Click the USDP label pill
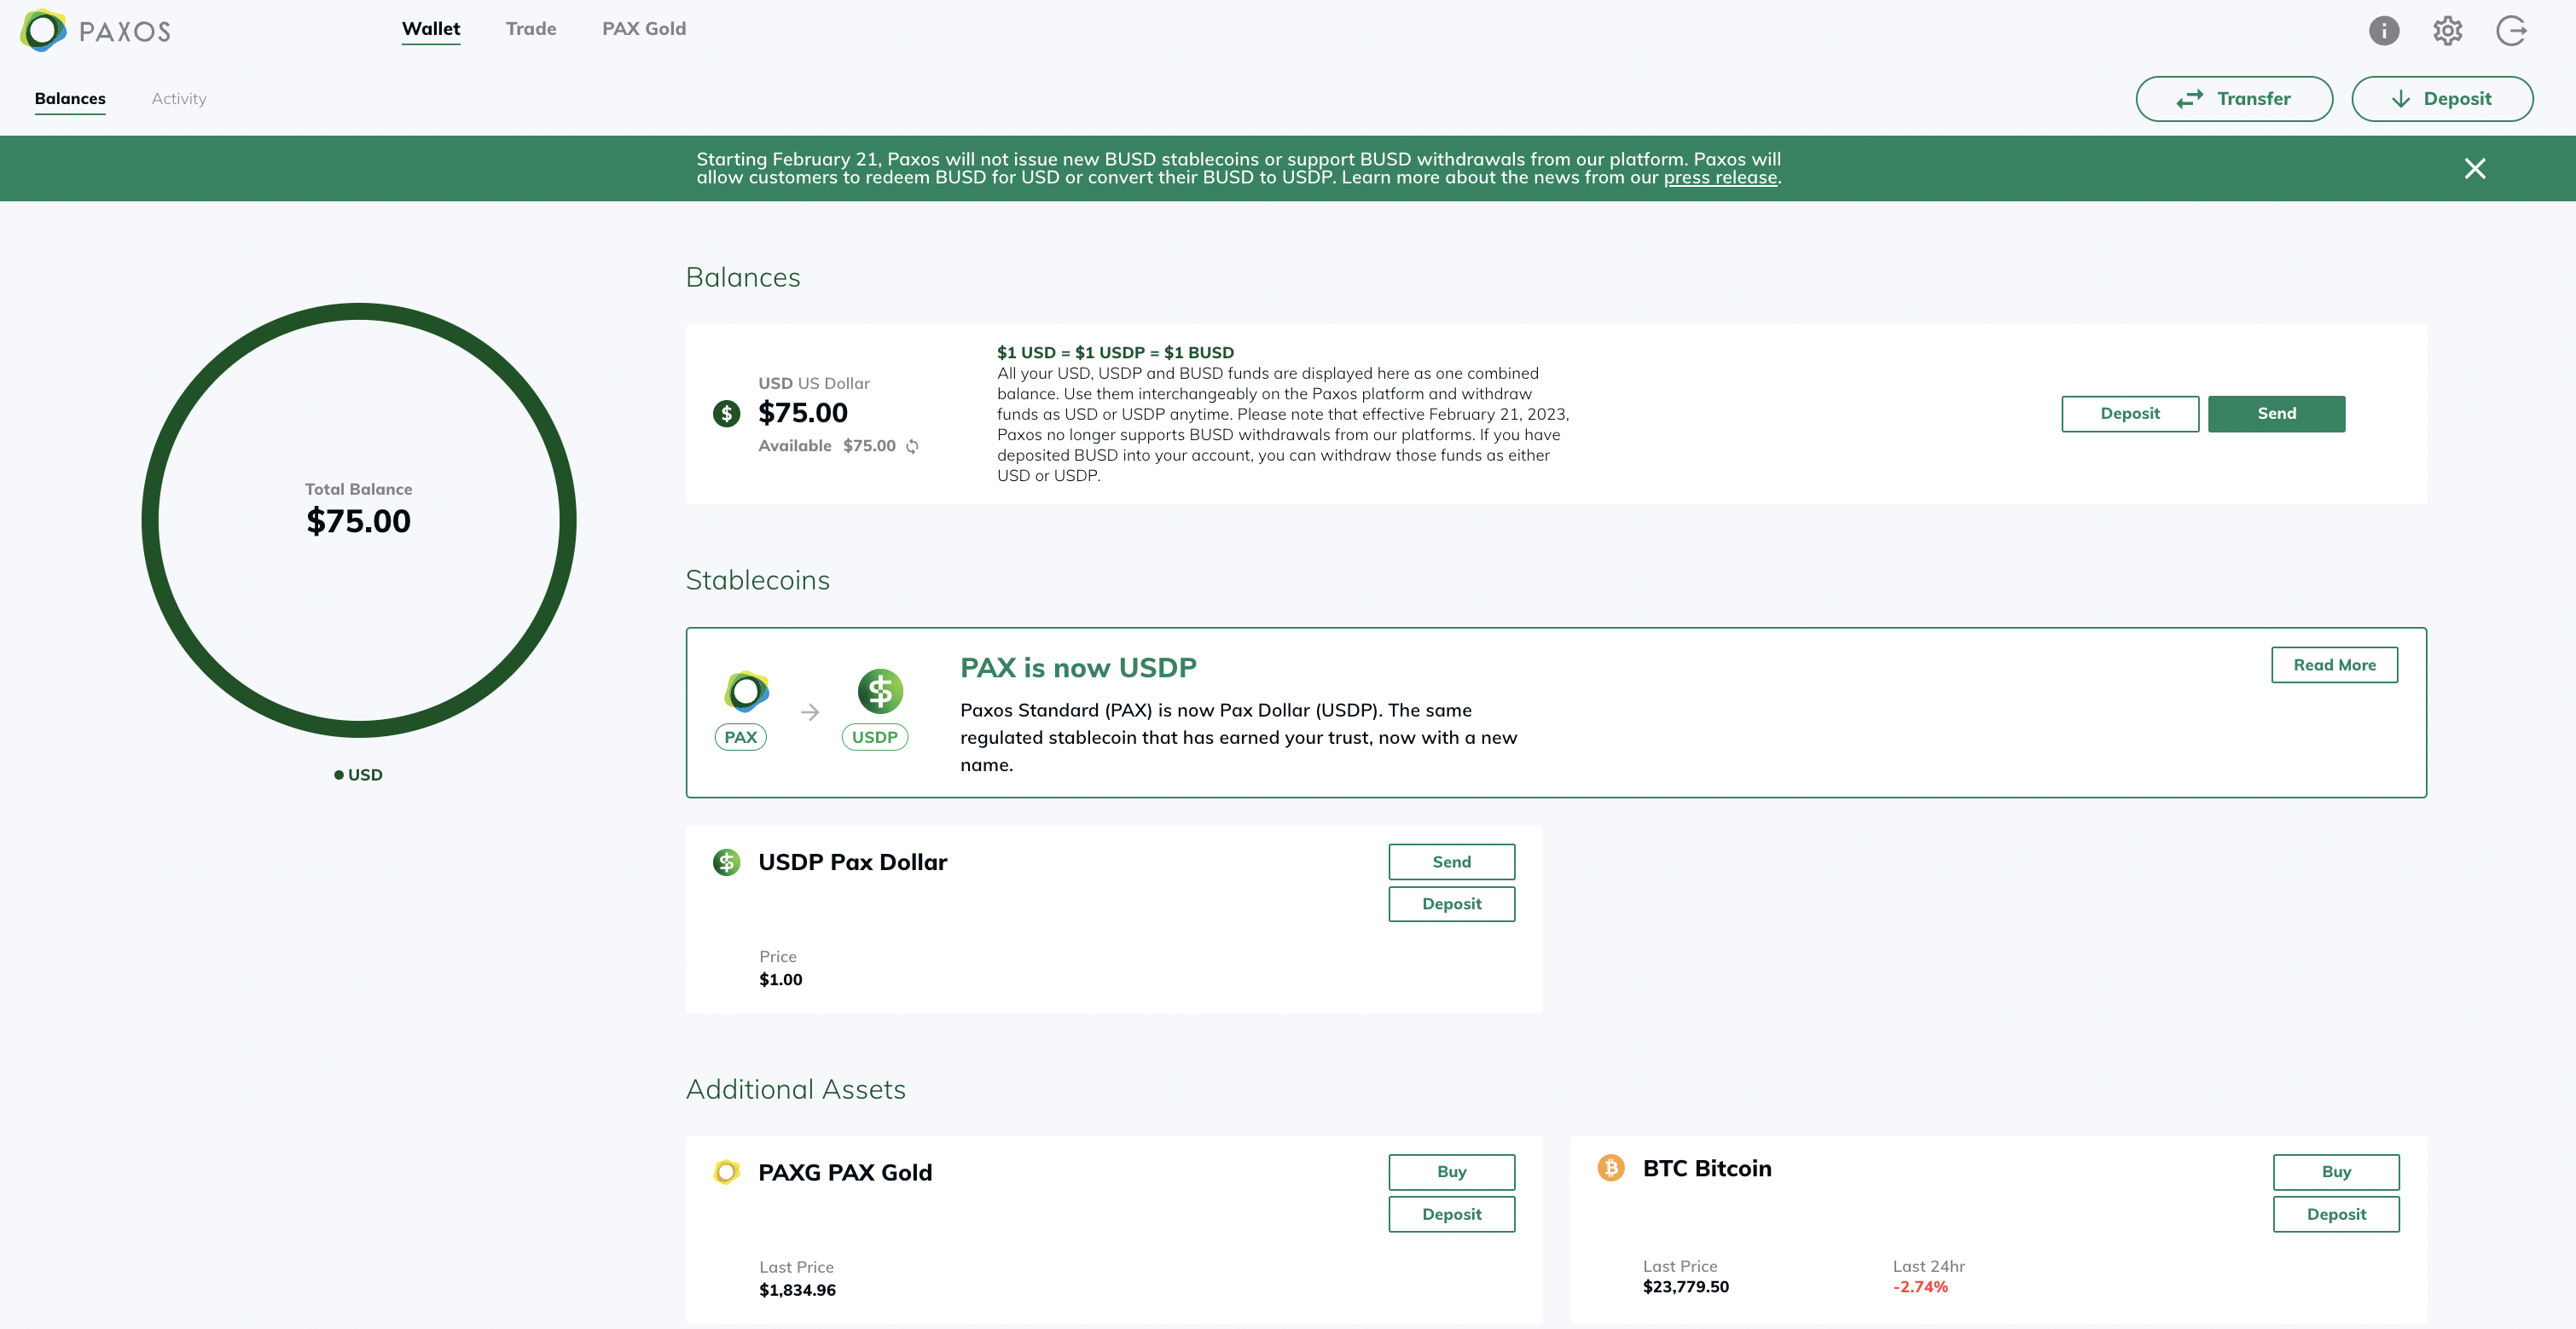 tap(874, 737)
